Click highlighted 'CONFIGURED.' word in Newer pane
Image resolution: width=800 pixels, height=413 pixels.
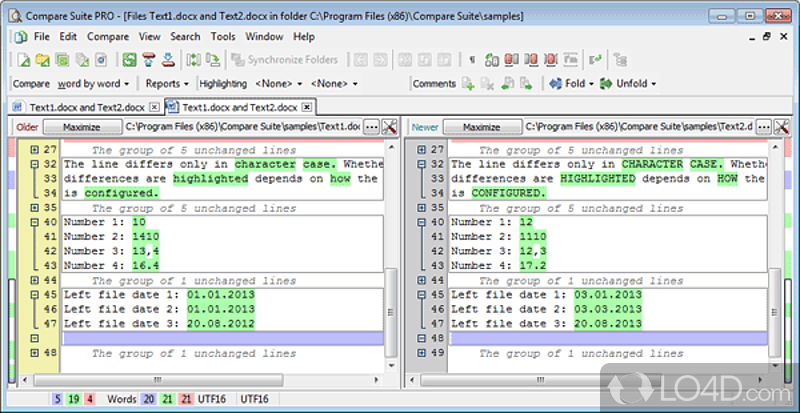point(509,193)
